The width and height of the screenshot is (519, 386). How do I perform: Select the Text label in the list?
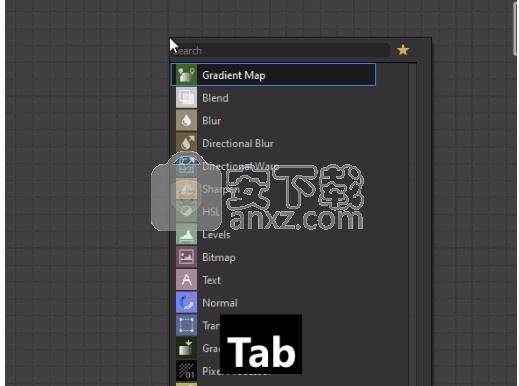(211, 280)
